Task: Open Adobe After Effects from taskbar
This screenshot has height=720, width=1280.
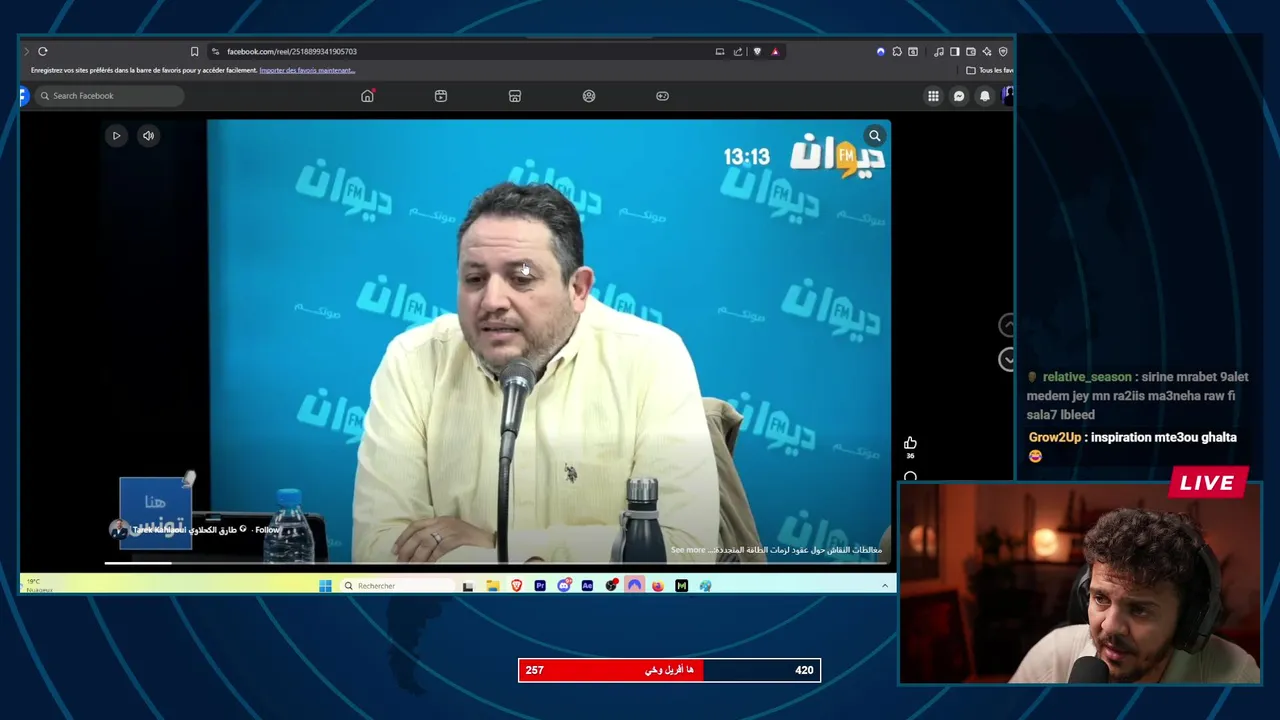Action: (x=587, y=586)
